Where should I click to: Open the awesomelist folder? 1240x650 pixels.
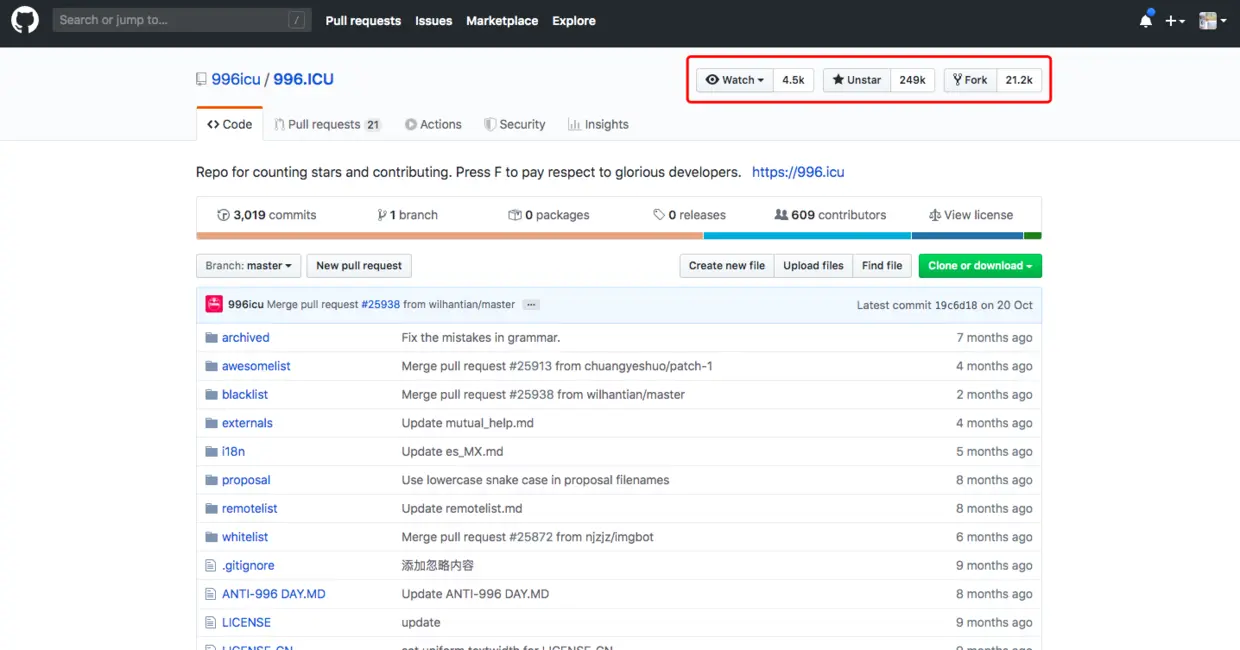pos(256,366)
